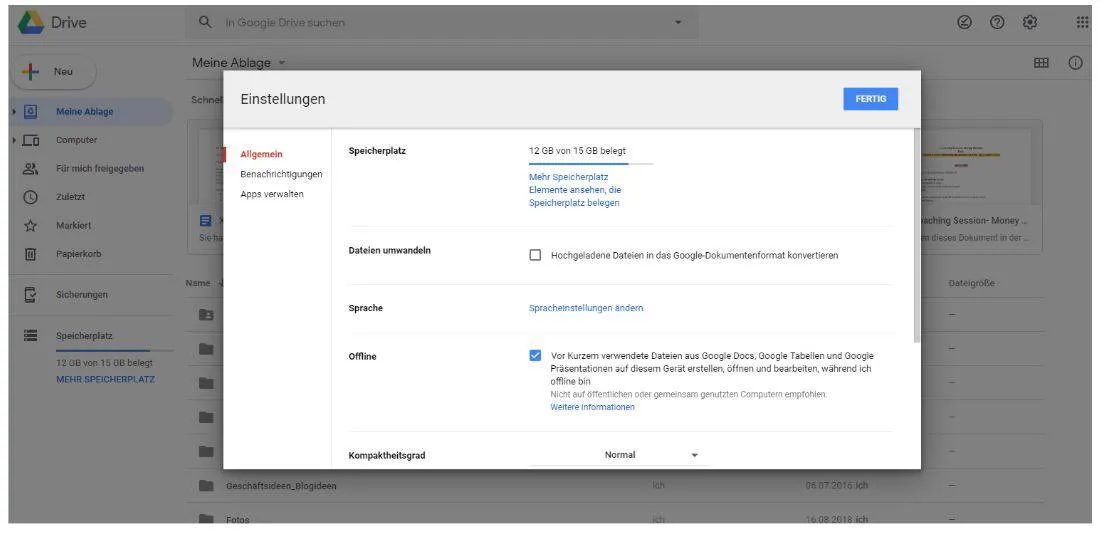The height and width of the screenshot is (534, 1102).
Task: Click the Zuletzt clock icon
Action: tap(30, 197)
